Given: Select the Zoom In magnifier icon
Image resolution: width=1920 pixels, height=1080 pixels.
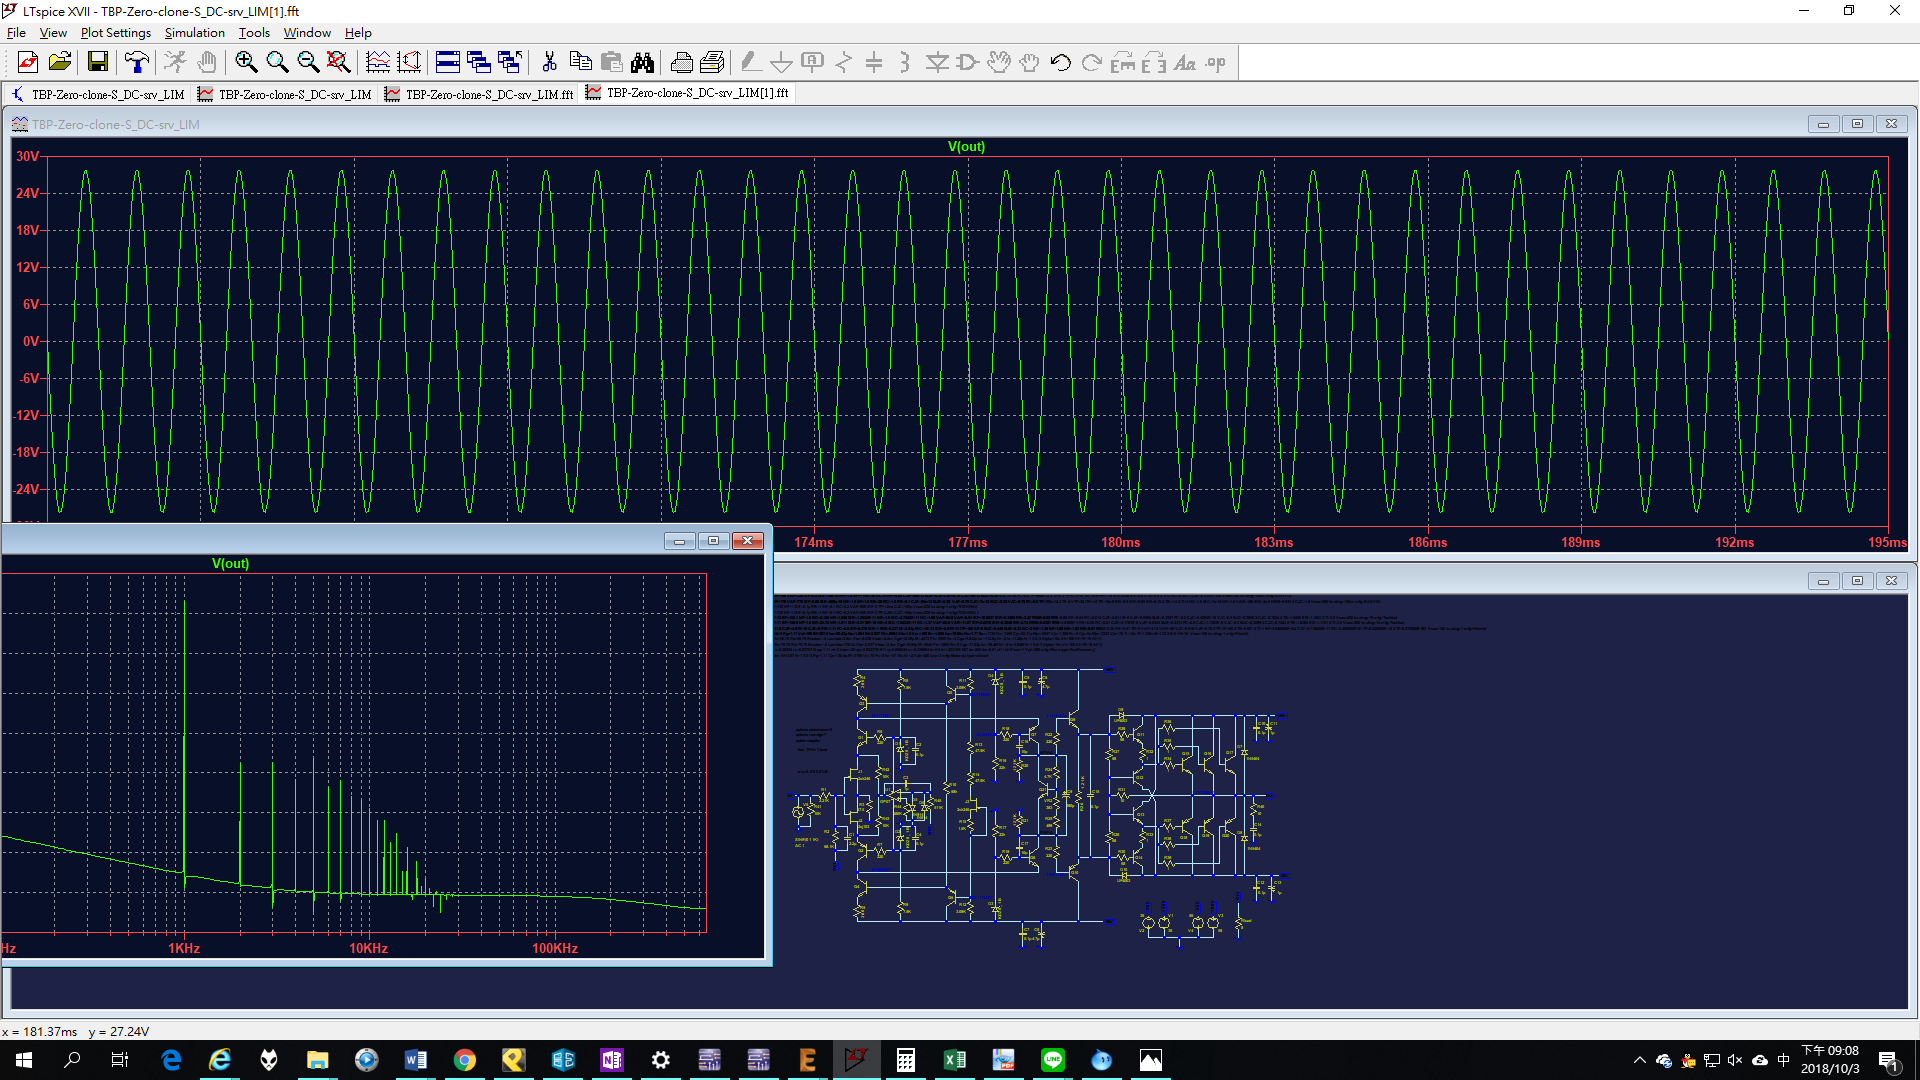Looking at the screenshot, I should click(x=246, y=62).
